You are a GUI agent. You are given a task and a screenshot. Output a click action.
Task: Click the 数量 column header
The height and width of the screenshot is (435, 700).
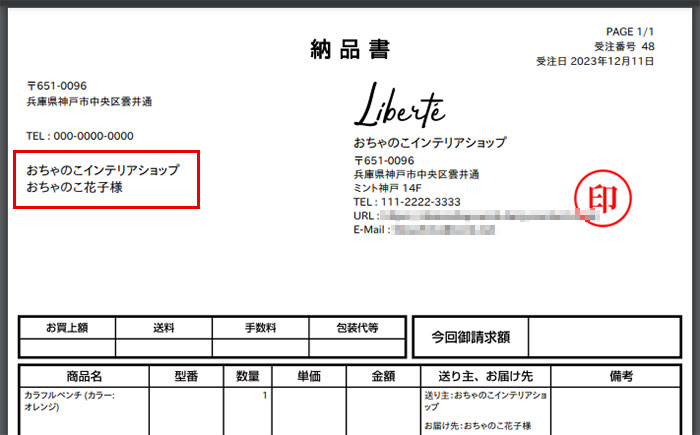[248, 376]
